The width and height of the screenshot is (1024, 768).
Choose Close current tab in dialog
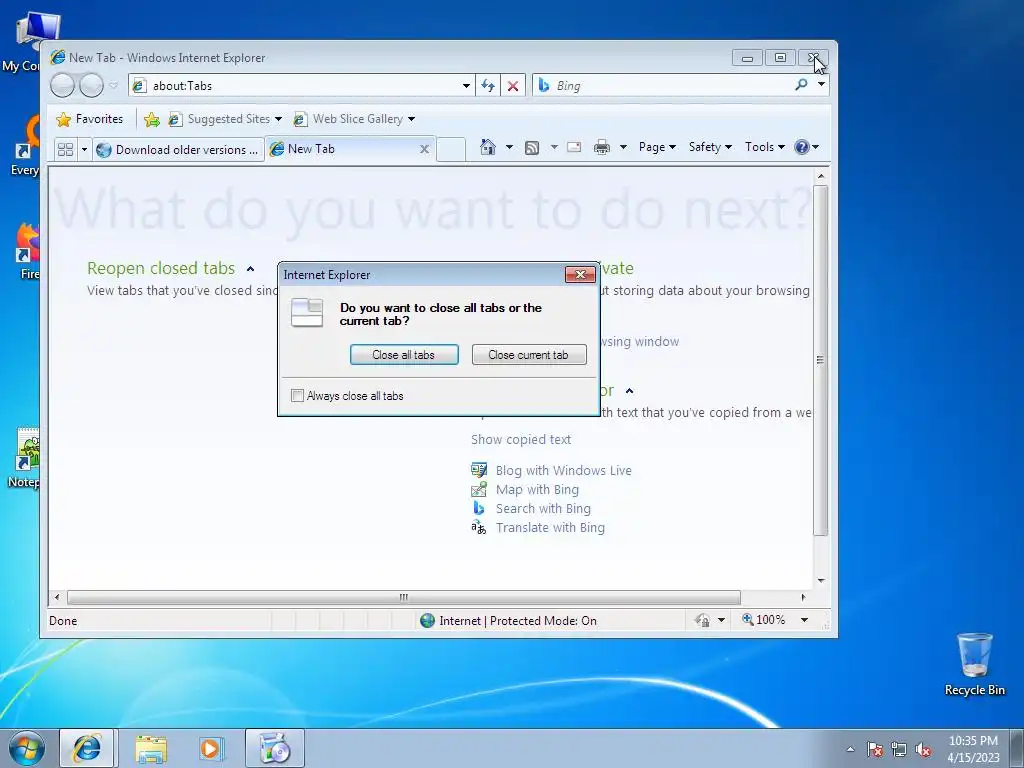529,355
